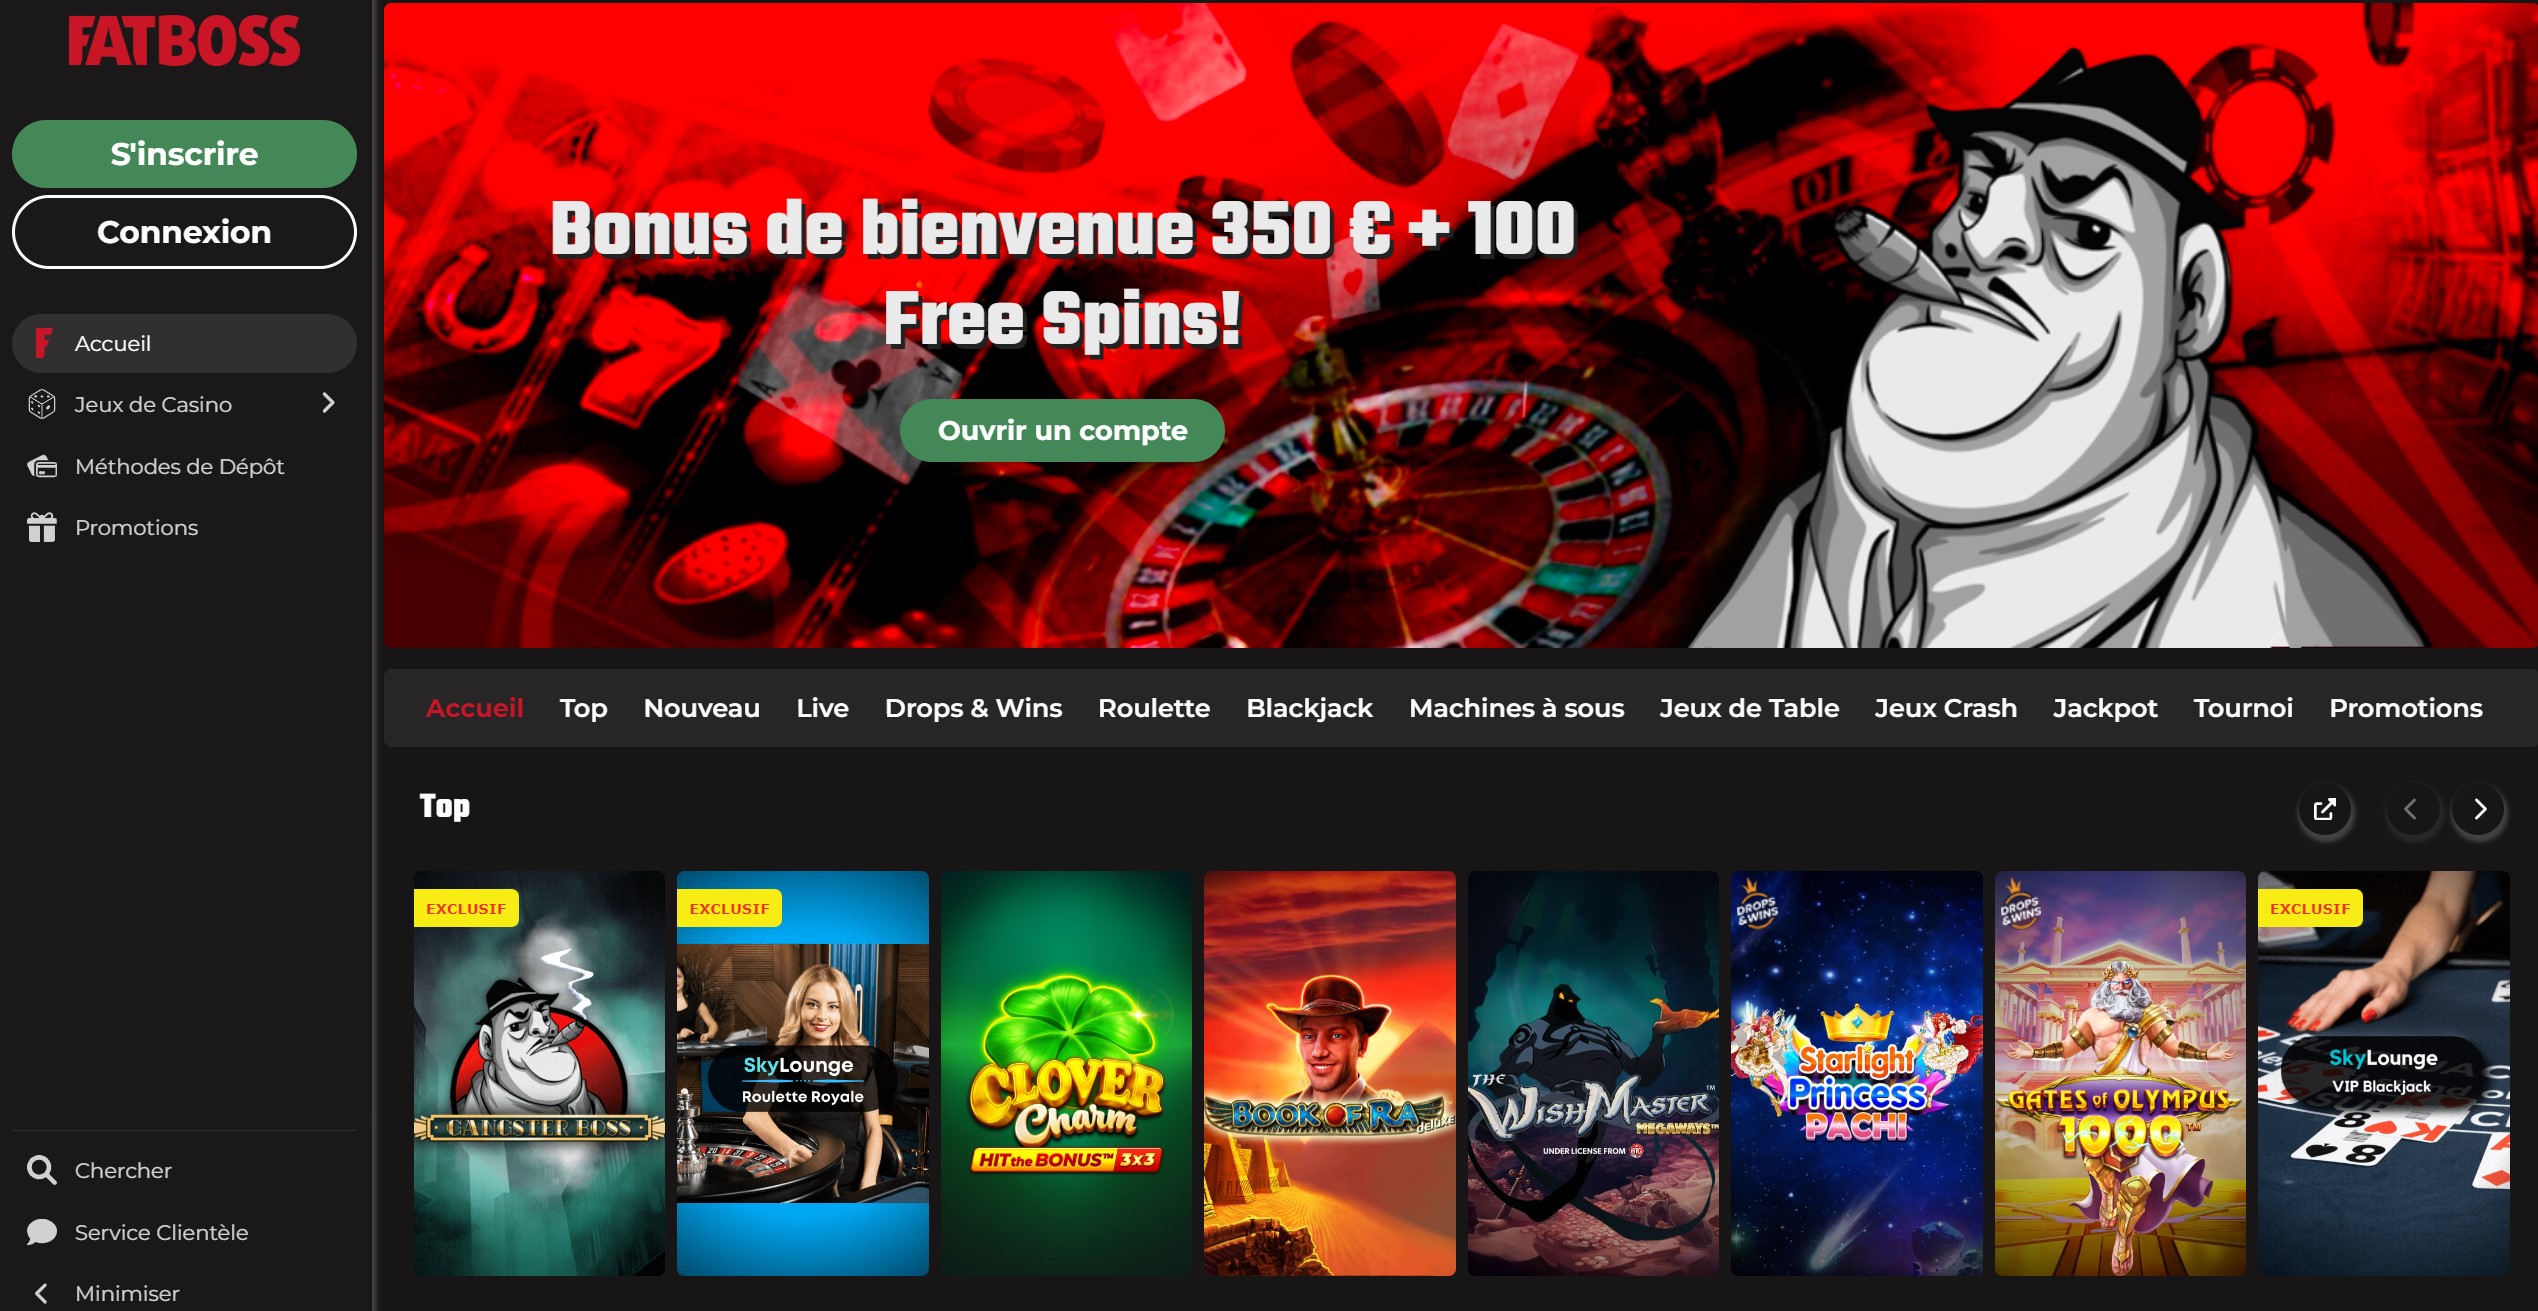This screenshot has height=1311, width=2538.
Task: Click the red F Accueil icon
Action: (x=43, y=343)
